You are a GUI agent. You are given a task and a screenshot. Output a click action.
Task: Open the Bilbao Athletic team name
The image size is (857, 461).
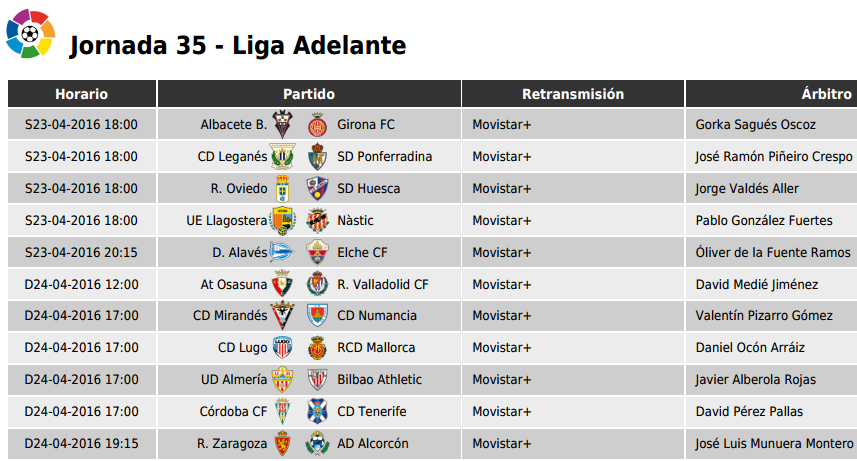379,380
